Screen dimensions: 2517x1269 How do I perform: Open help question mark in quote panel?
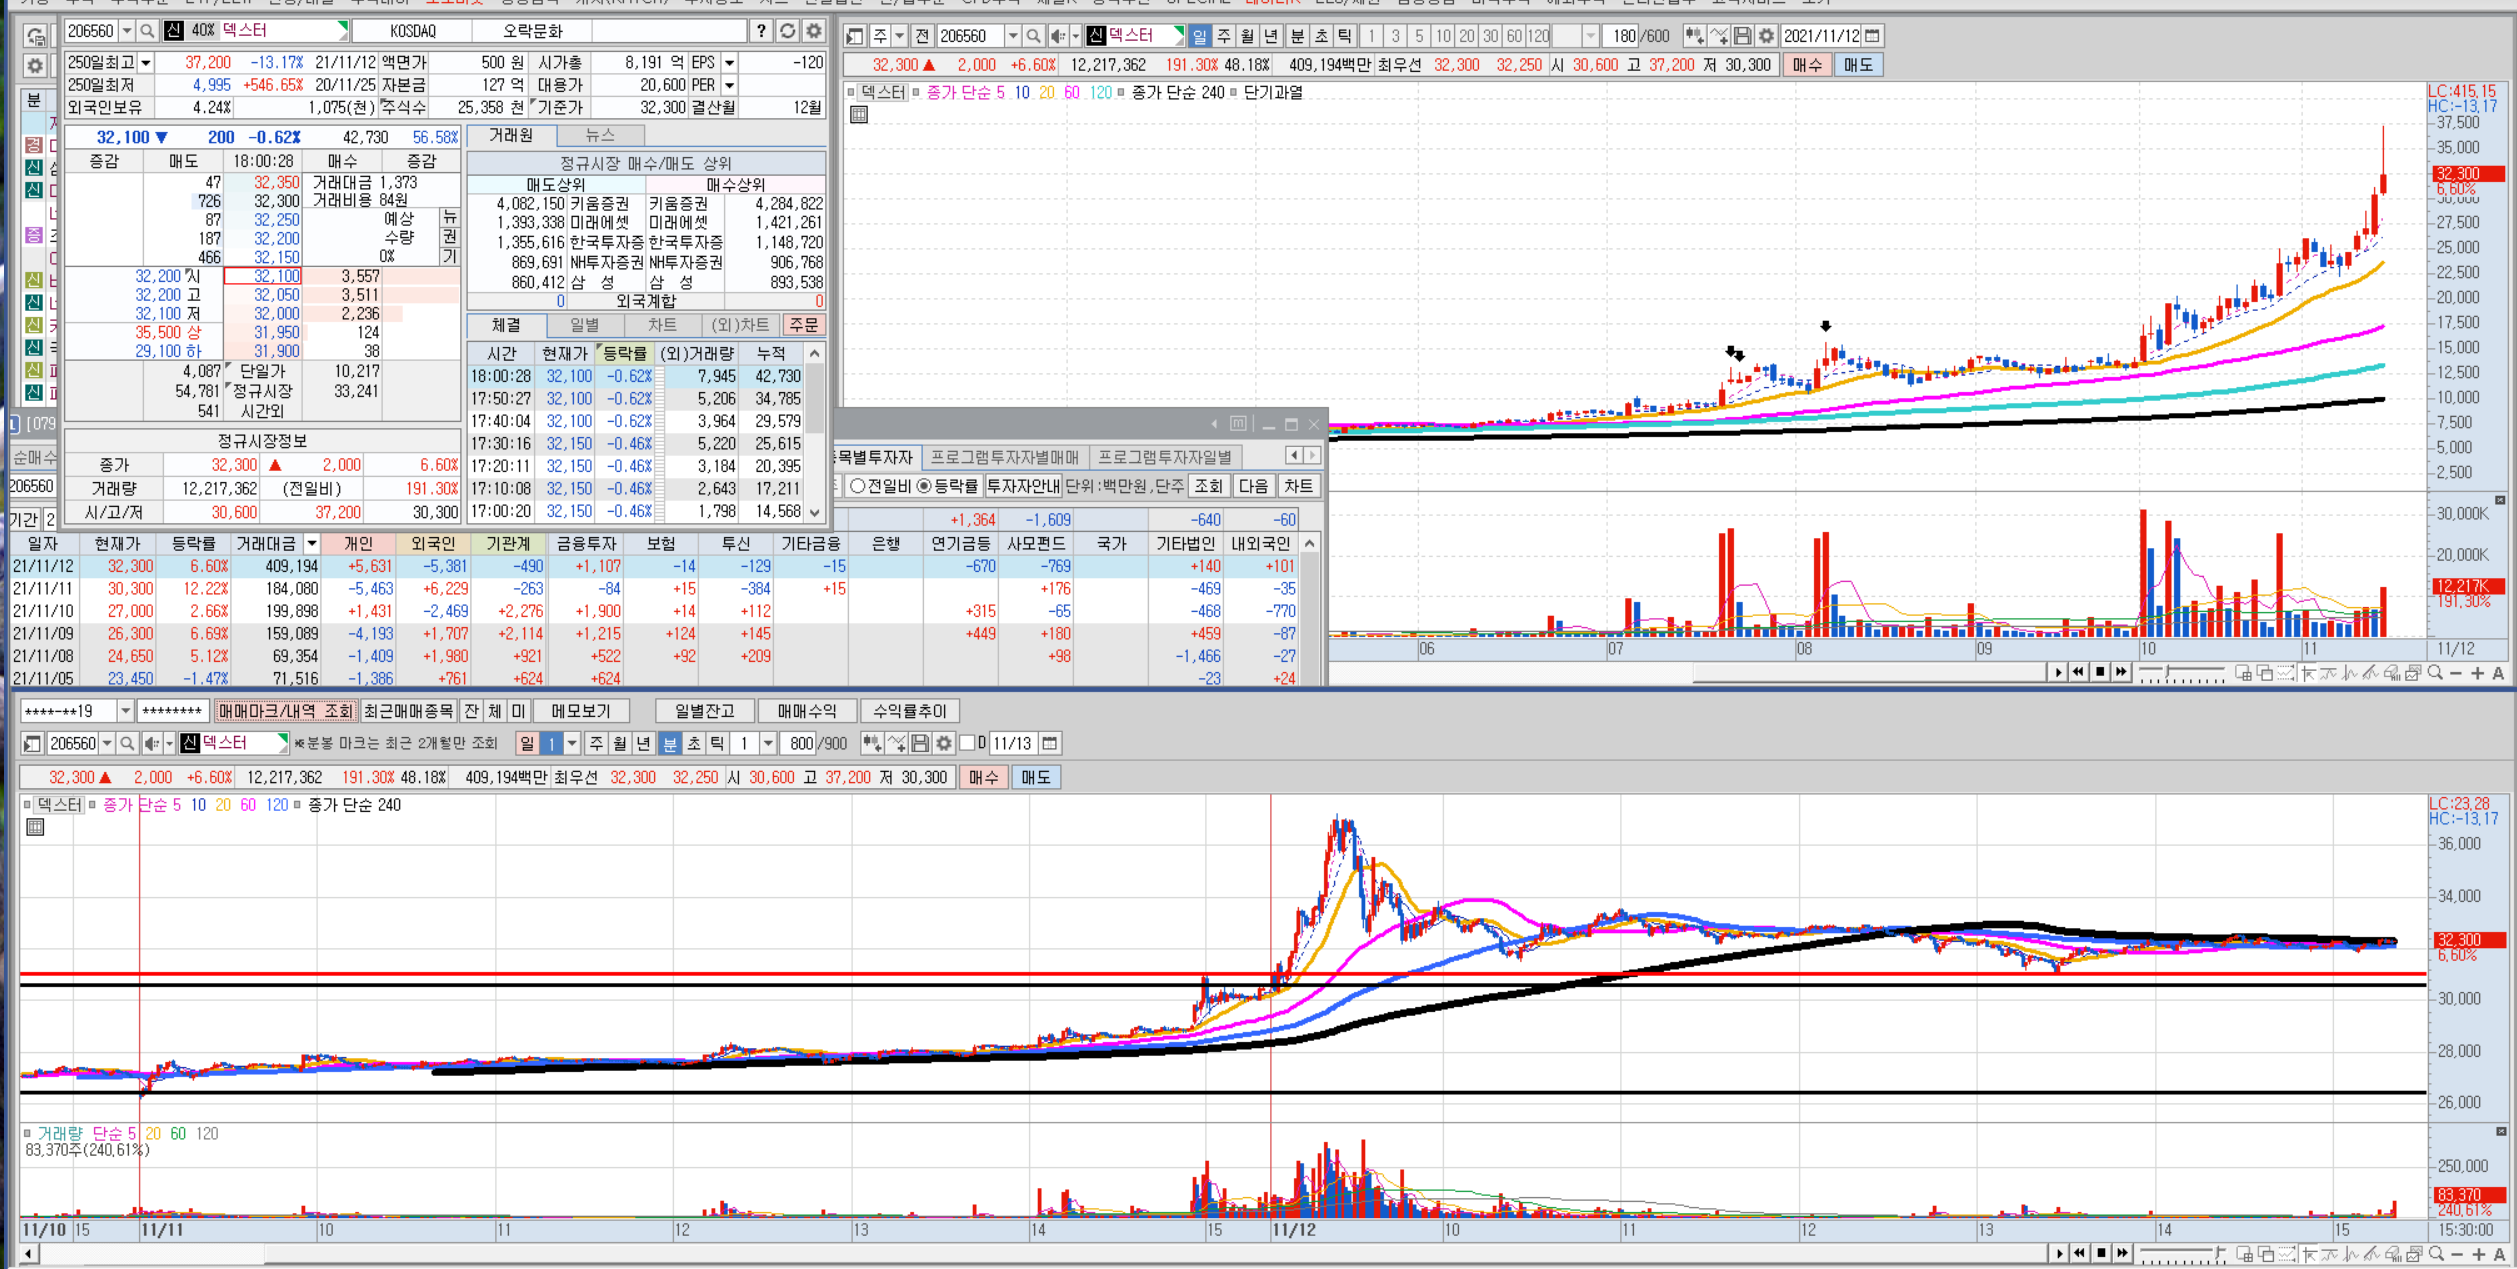pyautogui.click(x=762, y=31)
